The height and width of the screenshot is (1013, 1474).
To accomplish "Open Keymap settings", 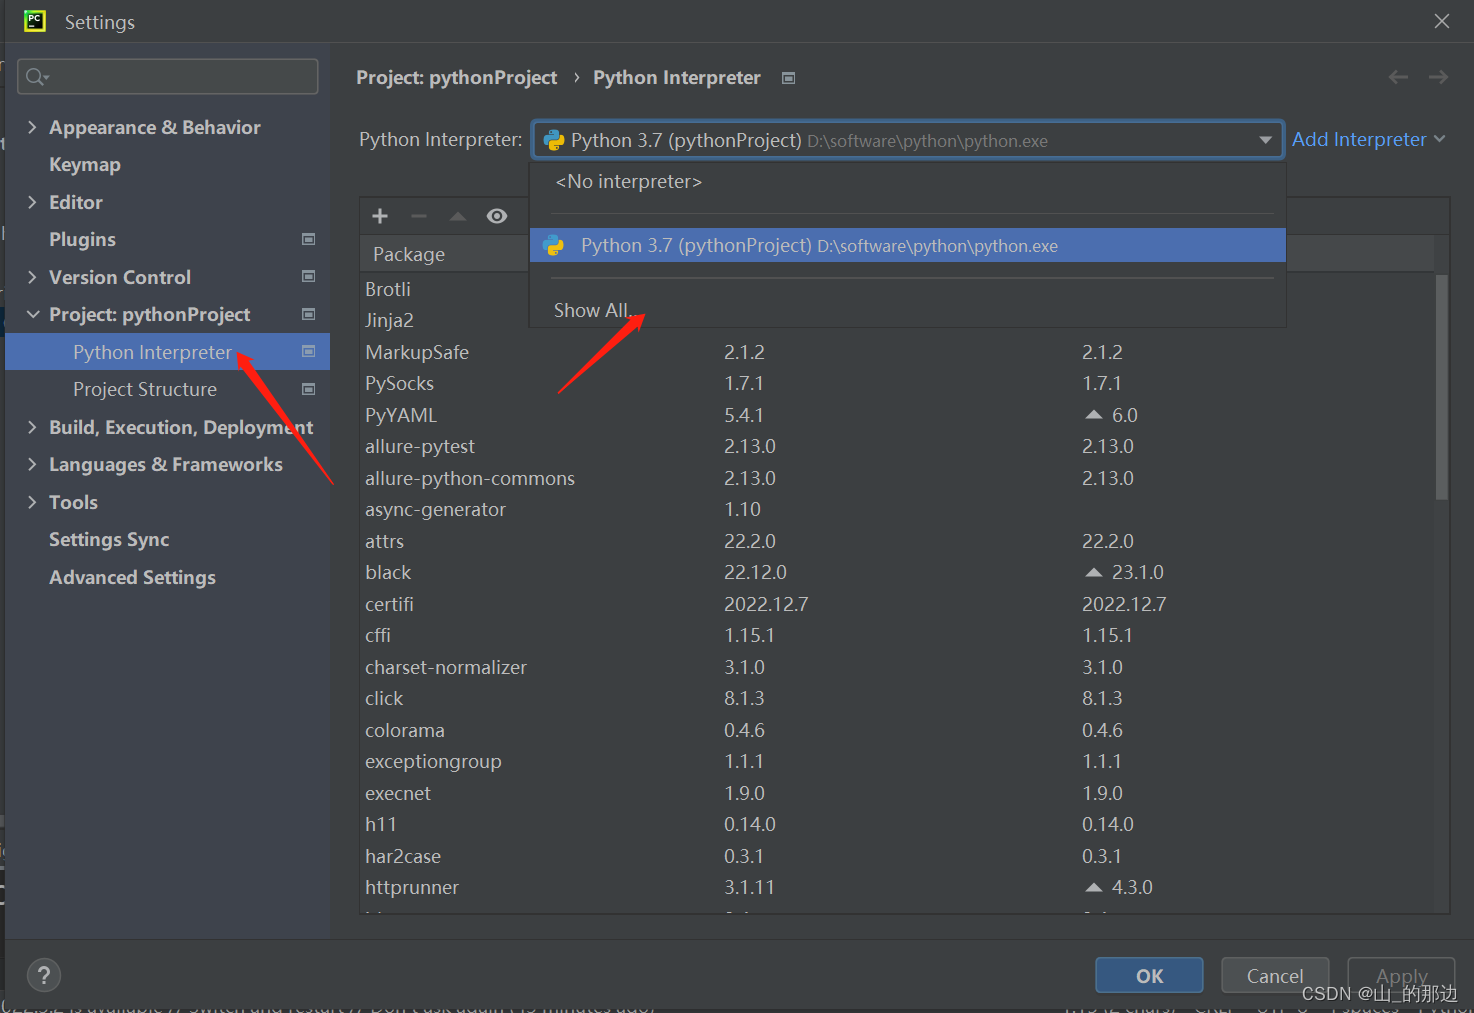I will [x=85, y=164].
